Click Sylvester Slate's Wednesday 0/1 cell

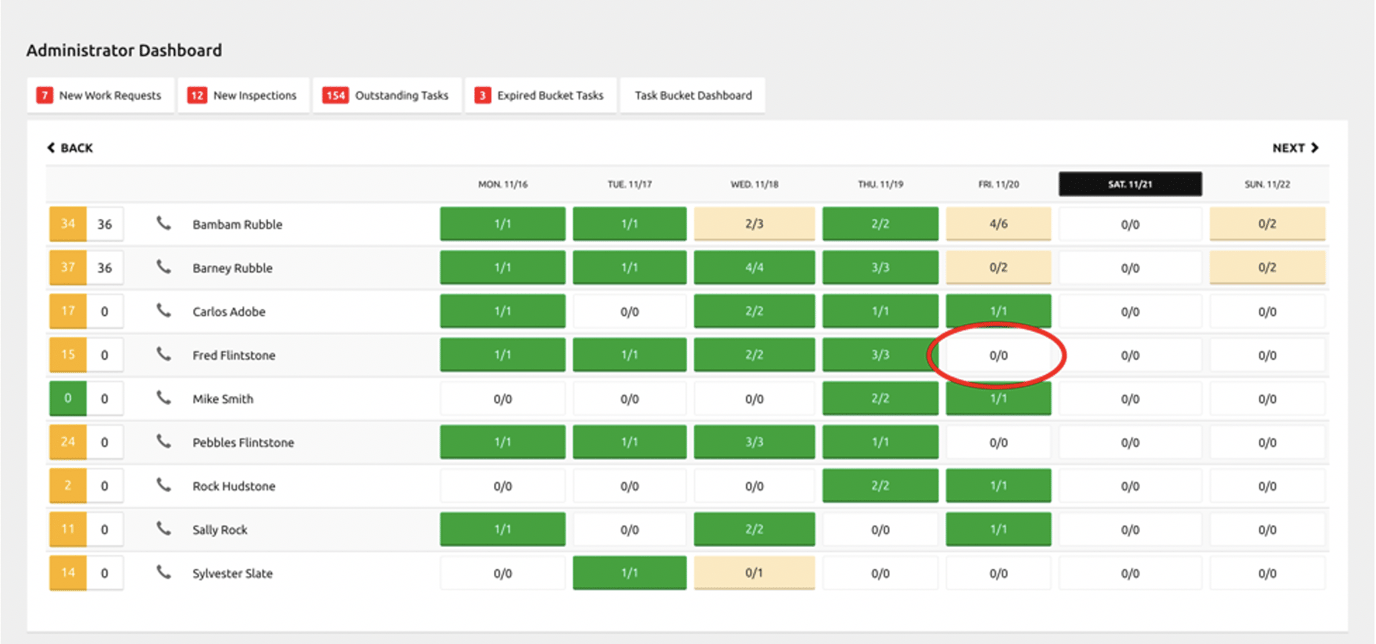(x=754, y=573)
